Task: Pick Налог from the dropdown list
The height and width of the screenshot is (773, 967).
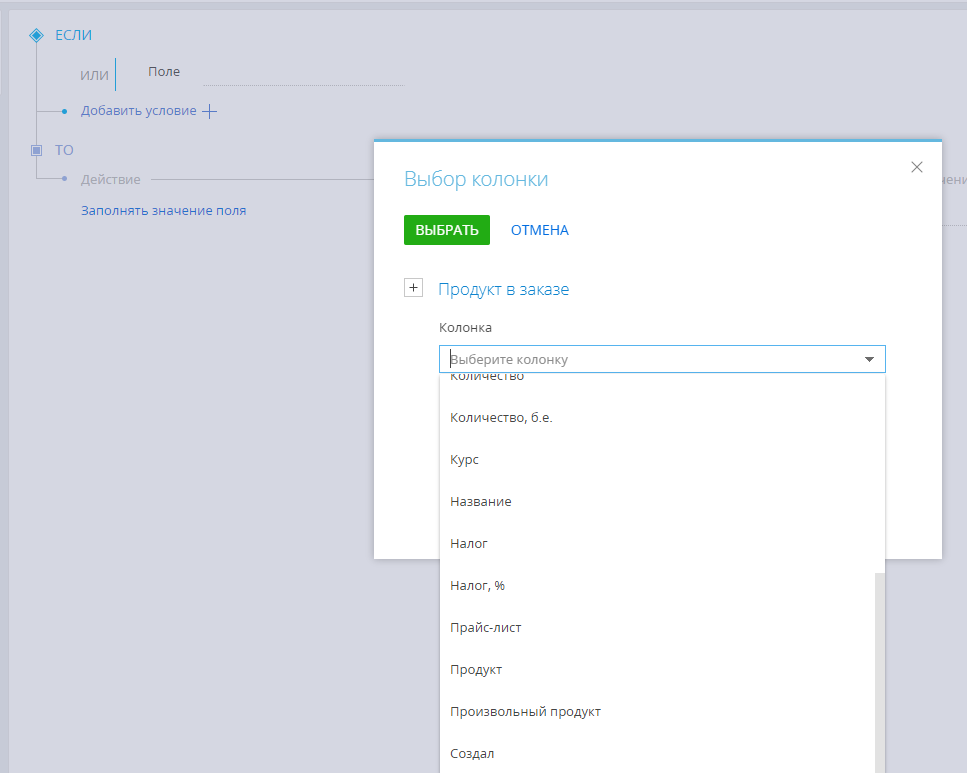Action: coord(469,544)
